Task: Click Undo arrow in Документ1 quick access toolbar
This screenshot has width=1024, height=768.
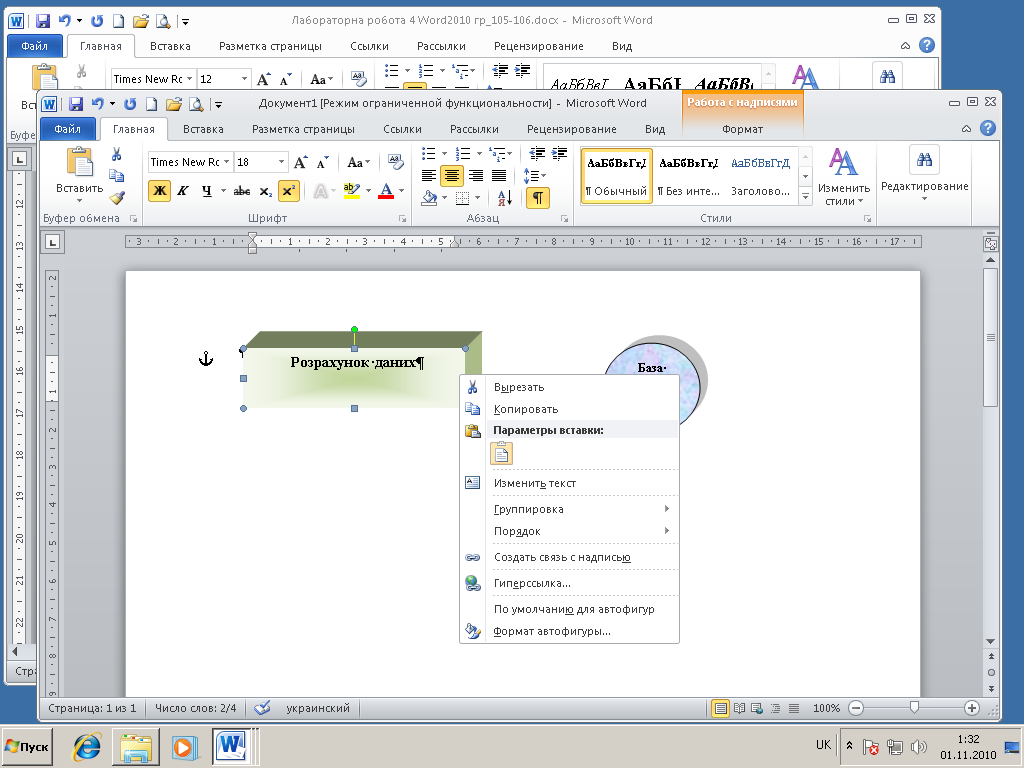Action: pyautogui.click(x=98, y=103)
